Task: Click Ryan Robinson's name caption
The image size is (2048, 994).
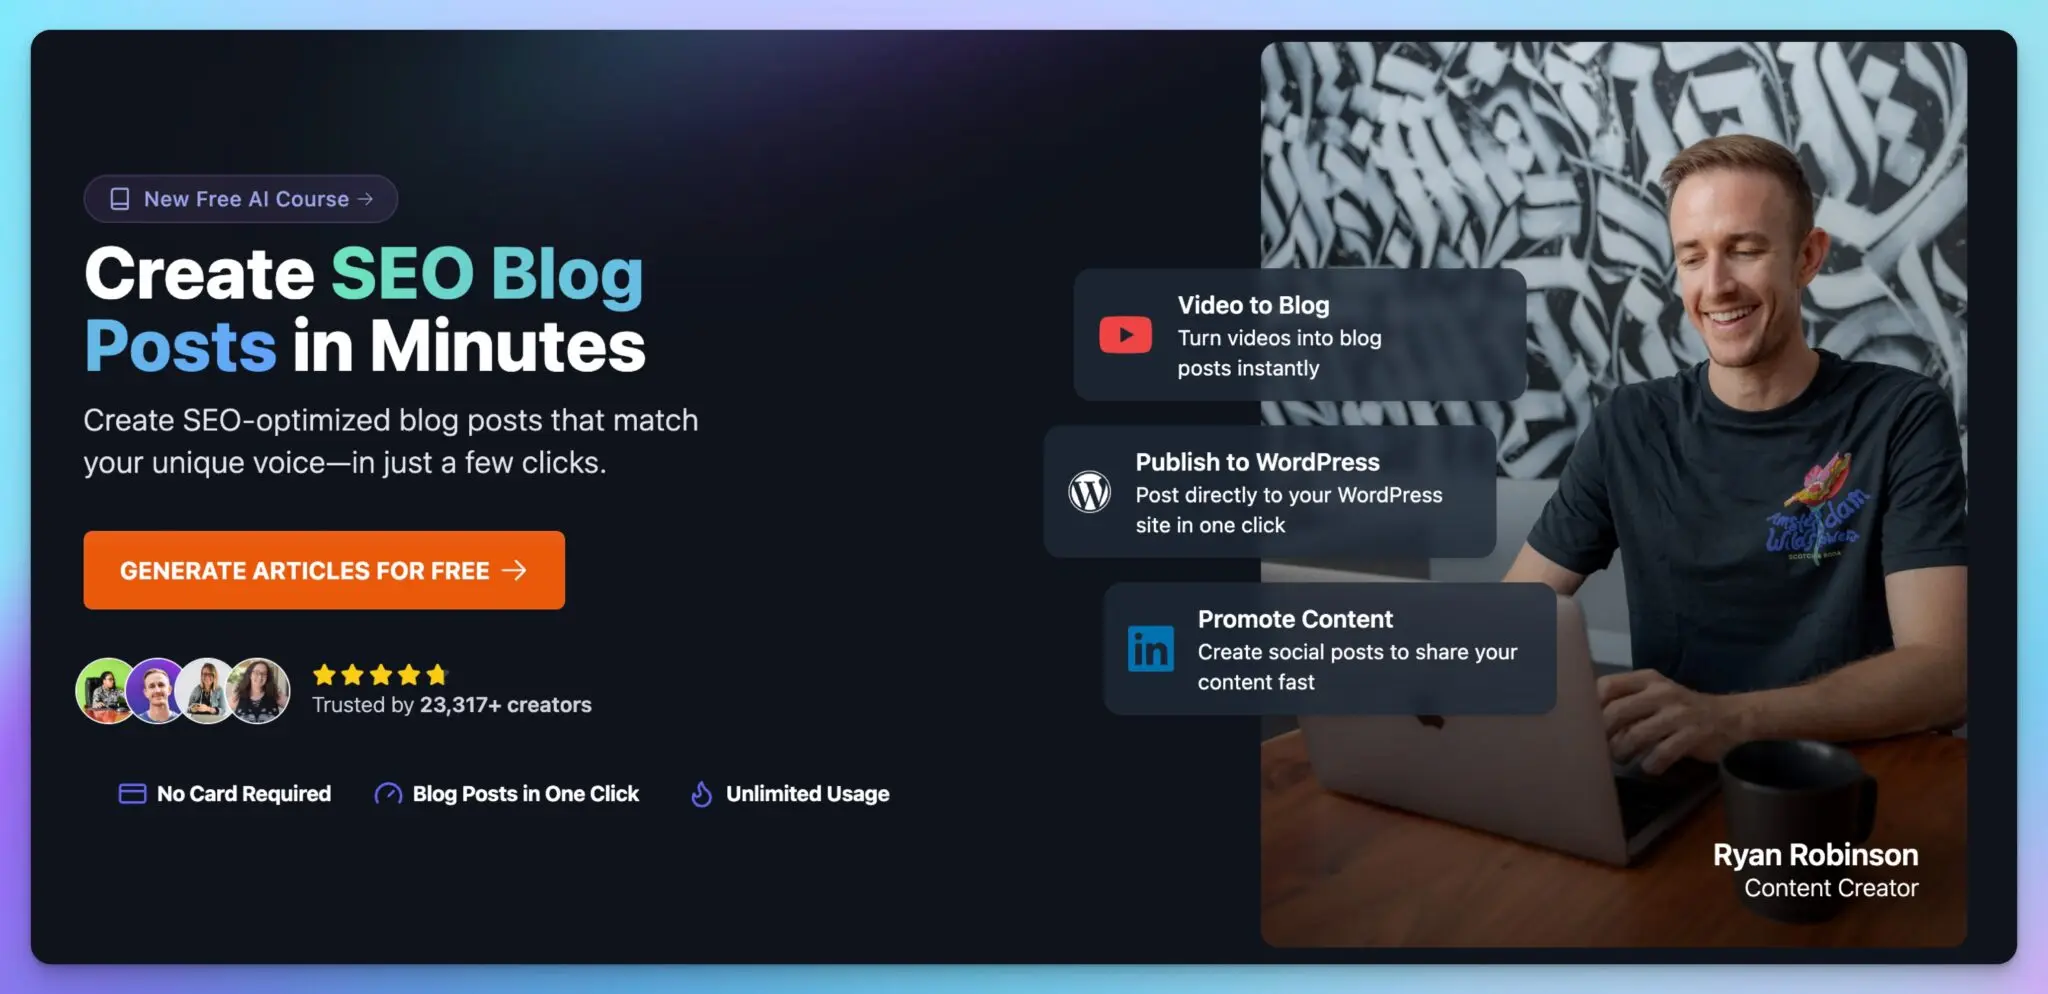Action: (x=1816, y=855)
